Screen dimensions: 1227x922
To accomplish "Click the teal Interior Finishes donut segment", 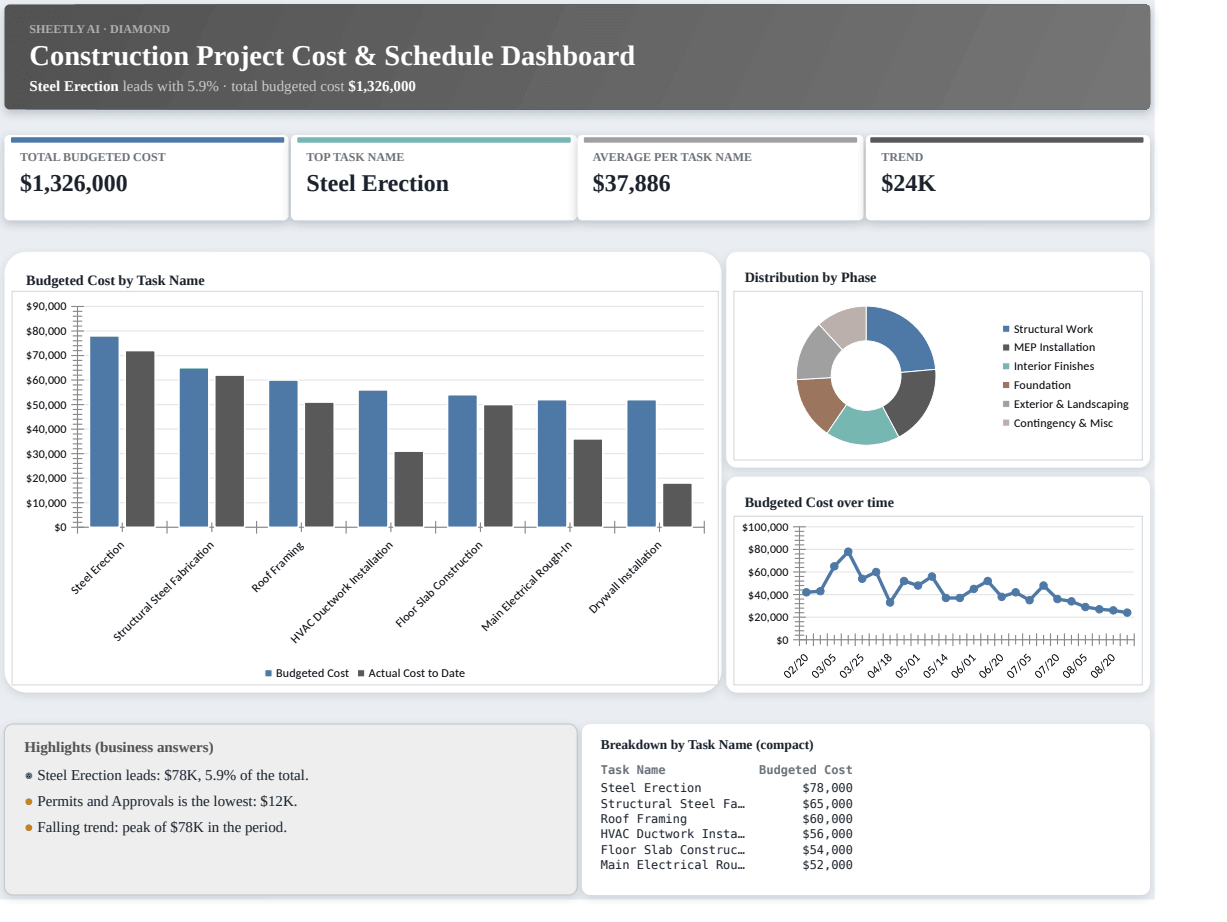I will point(864,426).
